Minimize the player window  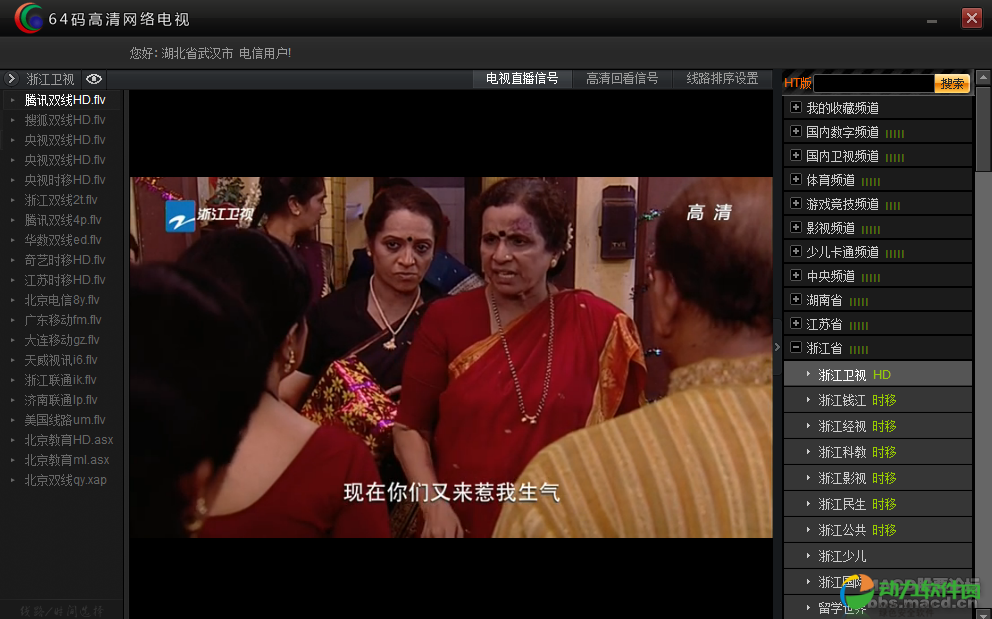point(932,19)
